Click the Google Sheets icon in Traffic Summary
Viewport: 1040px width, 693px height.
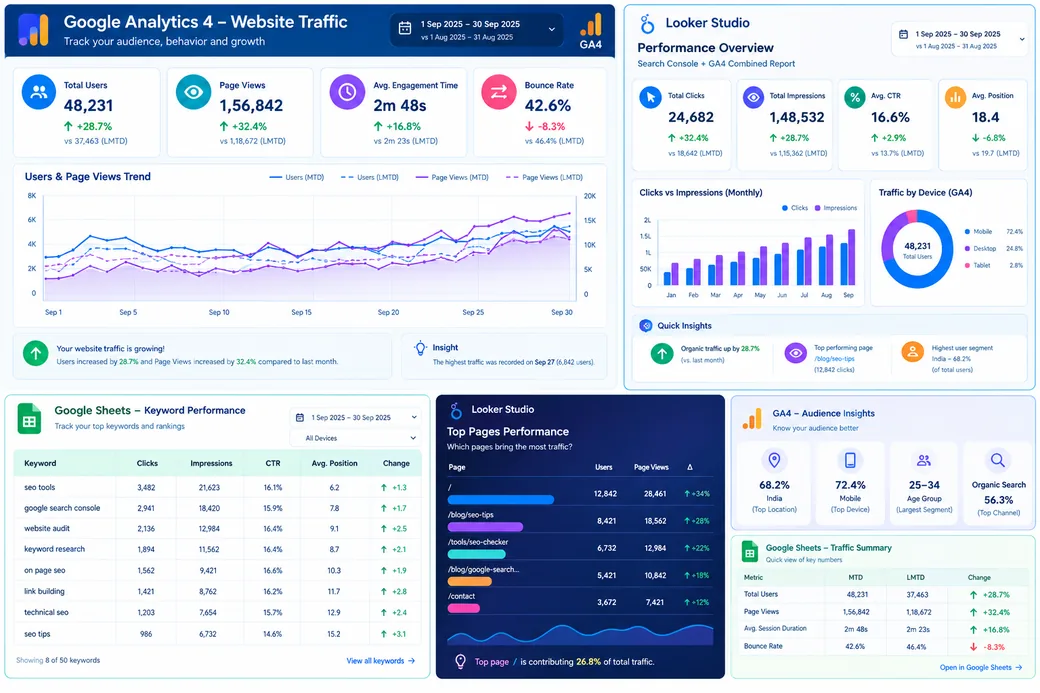point(749,552)
